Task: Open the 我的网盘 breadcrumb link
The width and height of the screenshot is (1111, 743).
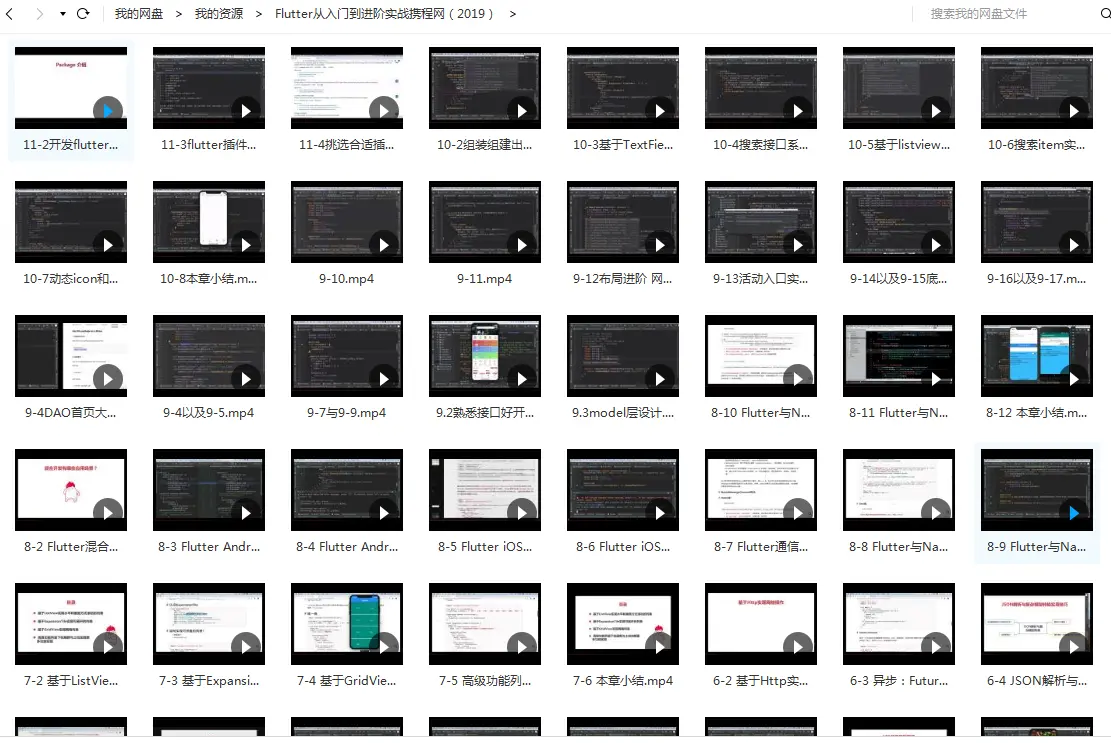Action: [138, 14]
